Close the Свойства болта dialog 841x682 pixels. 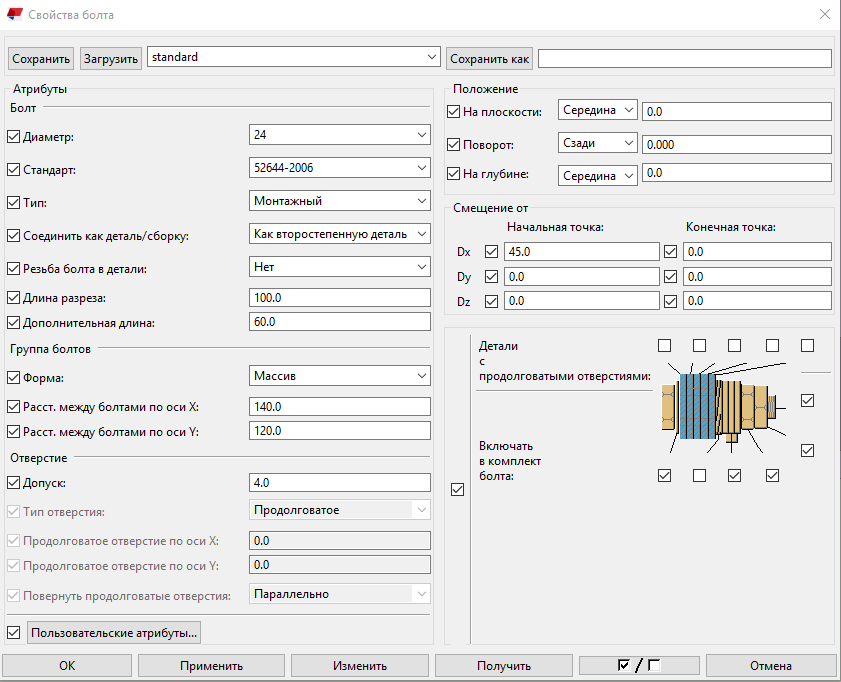(x=823, y=15)
